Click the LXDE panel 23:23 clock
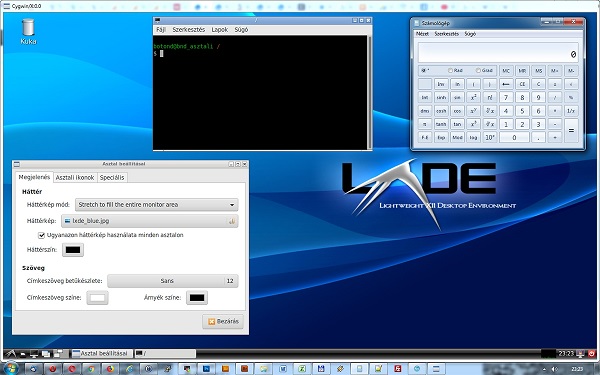 [x=566, y=354]
